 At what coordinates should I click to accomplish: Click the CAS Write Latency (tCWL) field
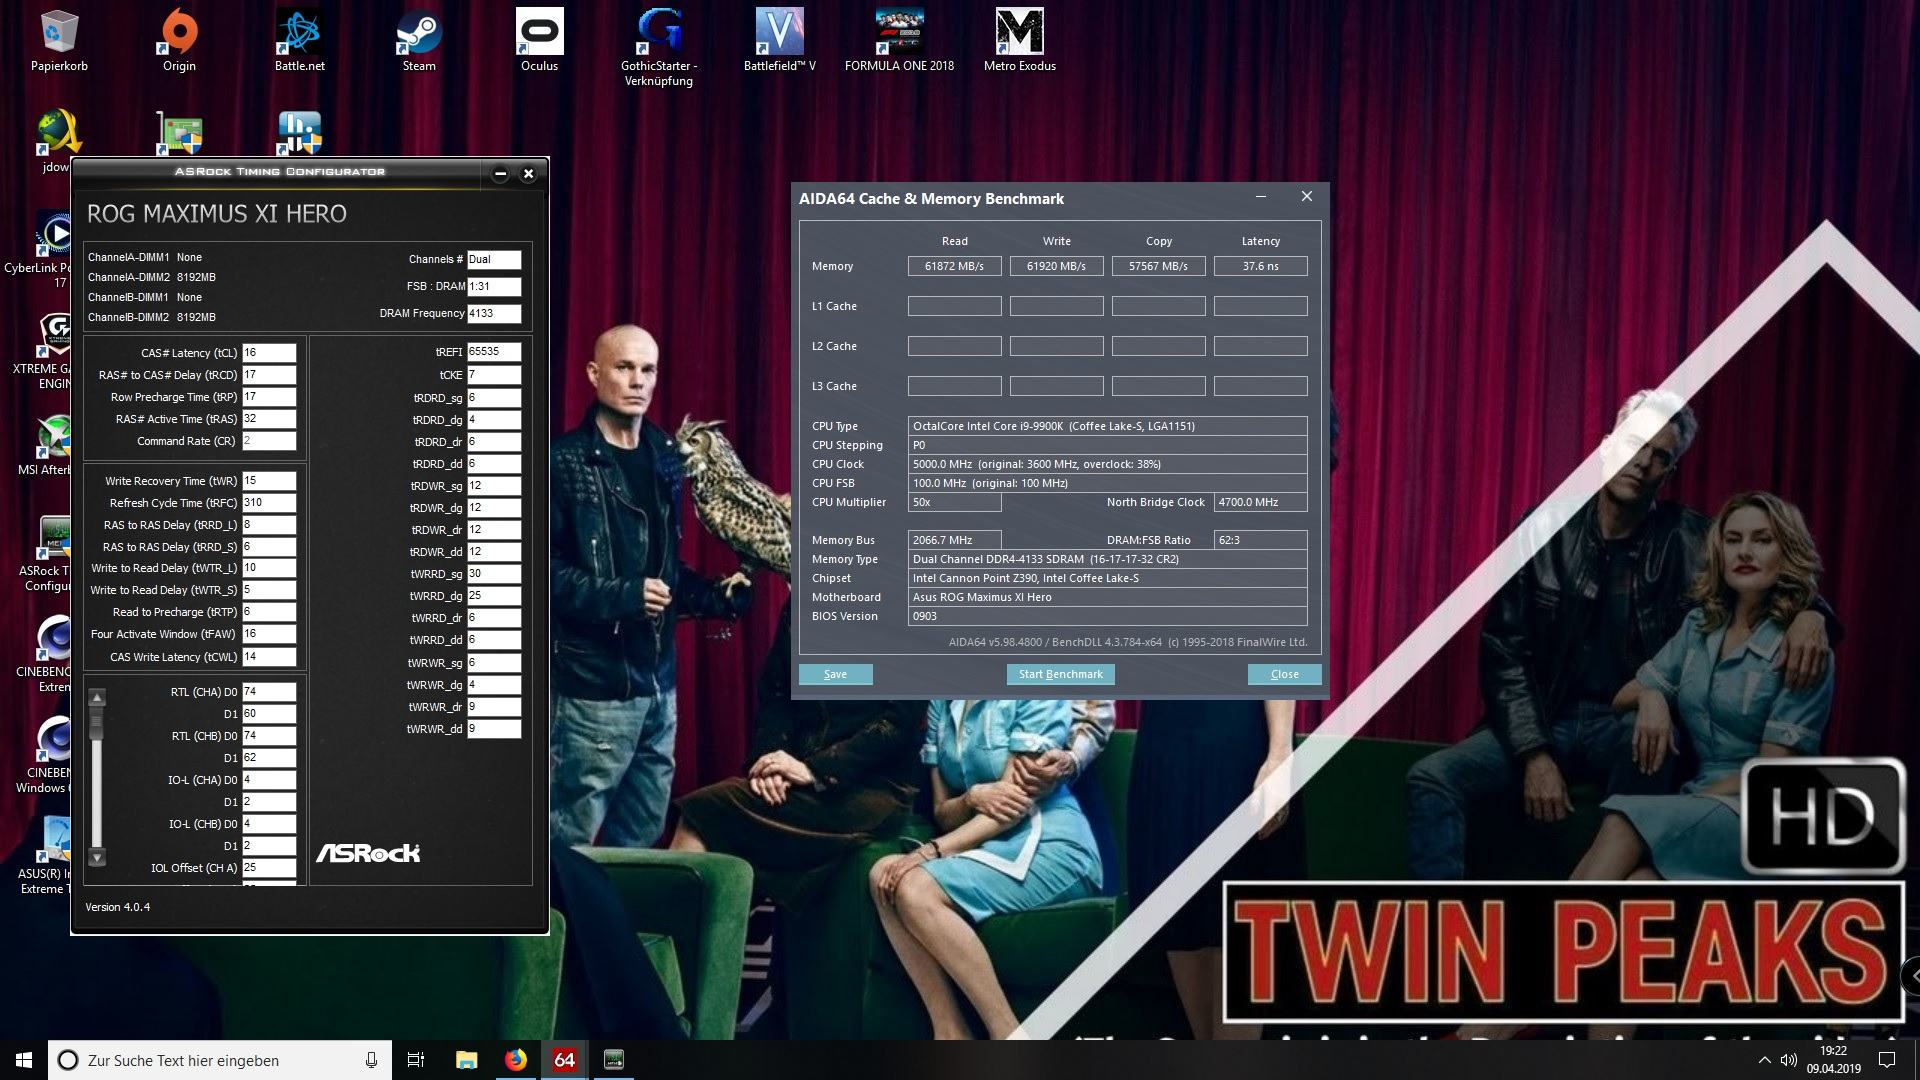269,657
